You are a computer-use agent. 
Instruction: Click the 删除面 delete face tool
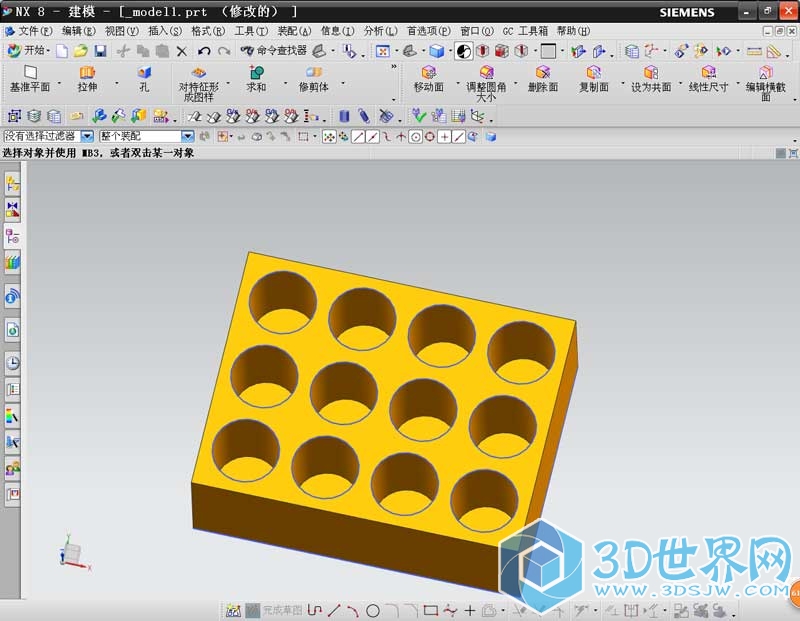(x=543, y=79)
